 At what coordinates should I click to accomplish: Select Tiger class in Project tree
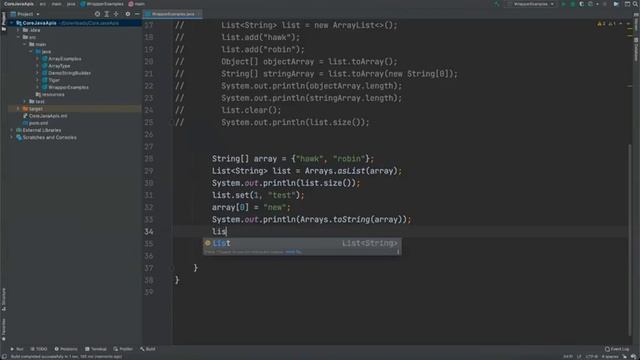[x=51, y=80]
